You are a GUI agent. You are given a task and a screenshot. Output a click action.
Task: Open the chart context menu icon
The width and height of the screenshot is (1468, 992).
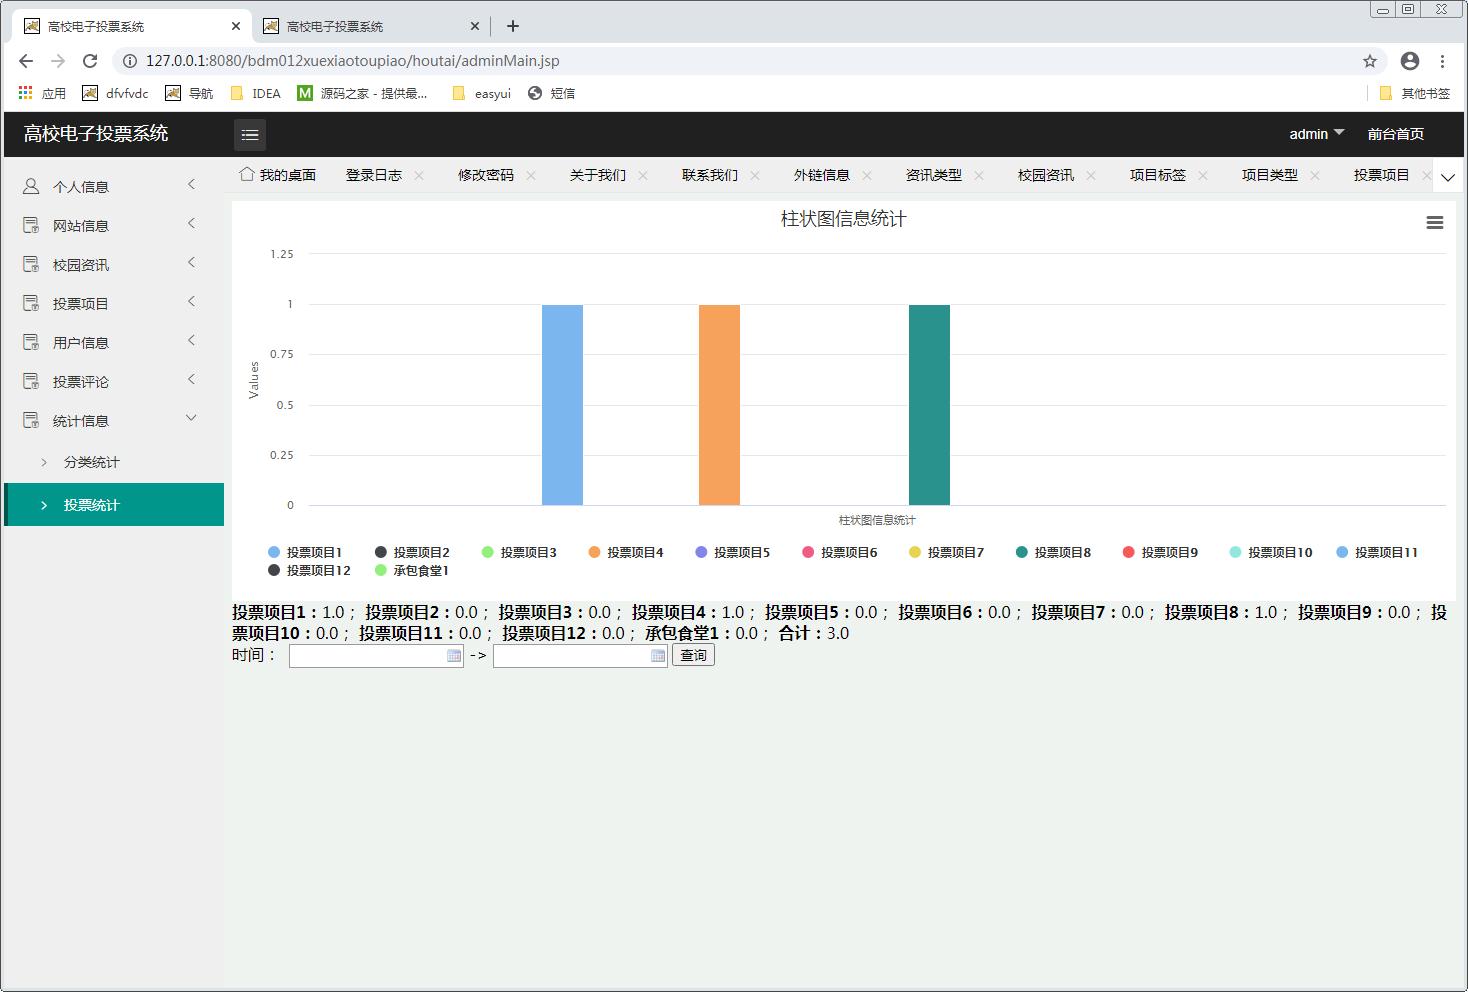[1434, 223]
